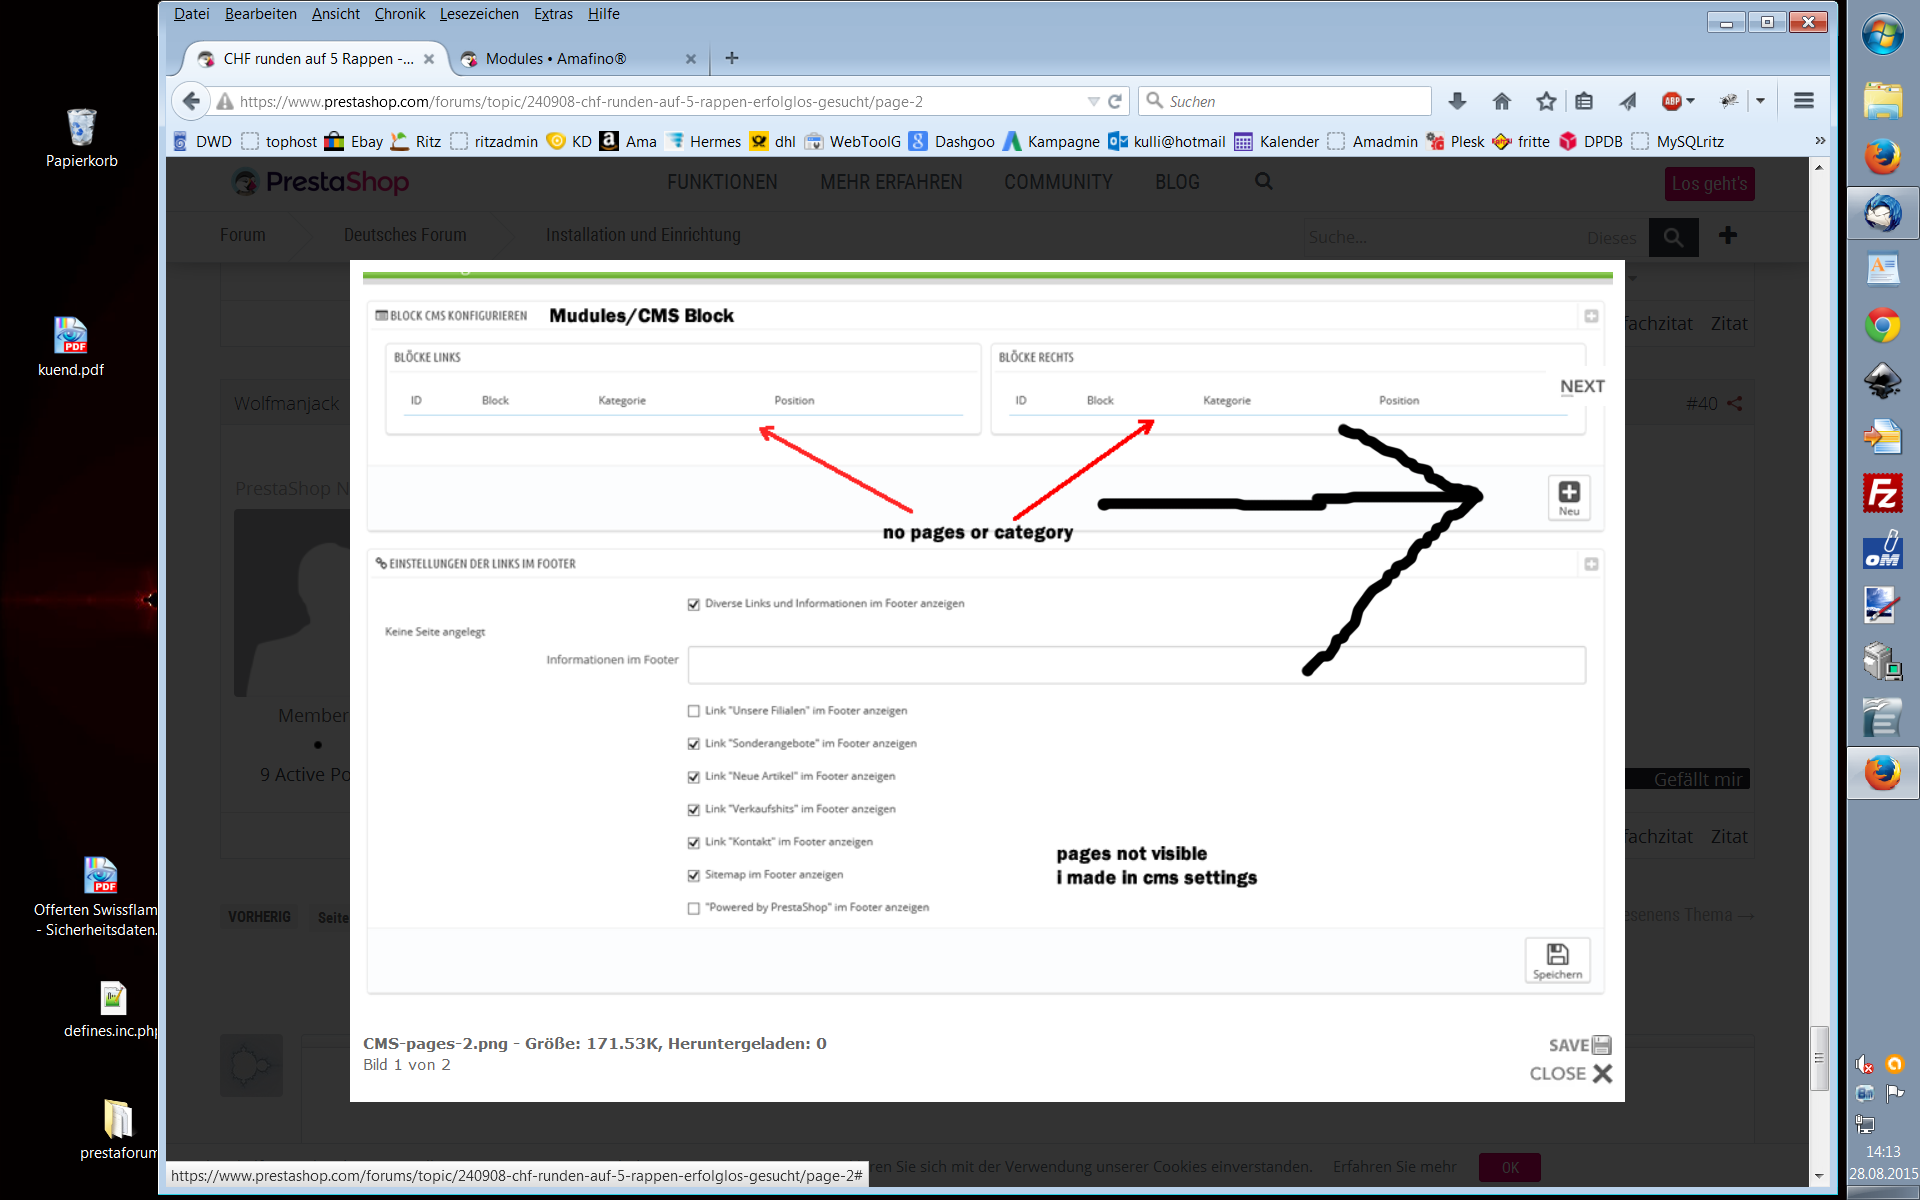1920x1200 pixels.
Task: Open the Chronik menu
Action: (399, 14)
